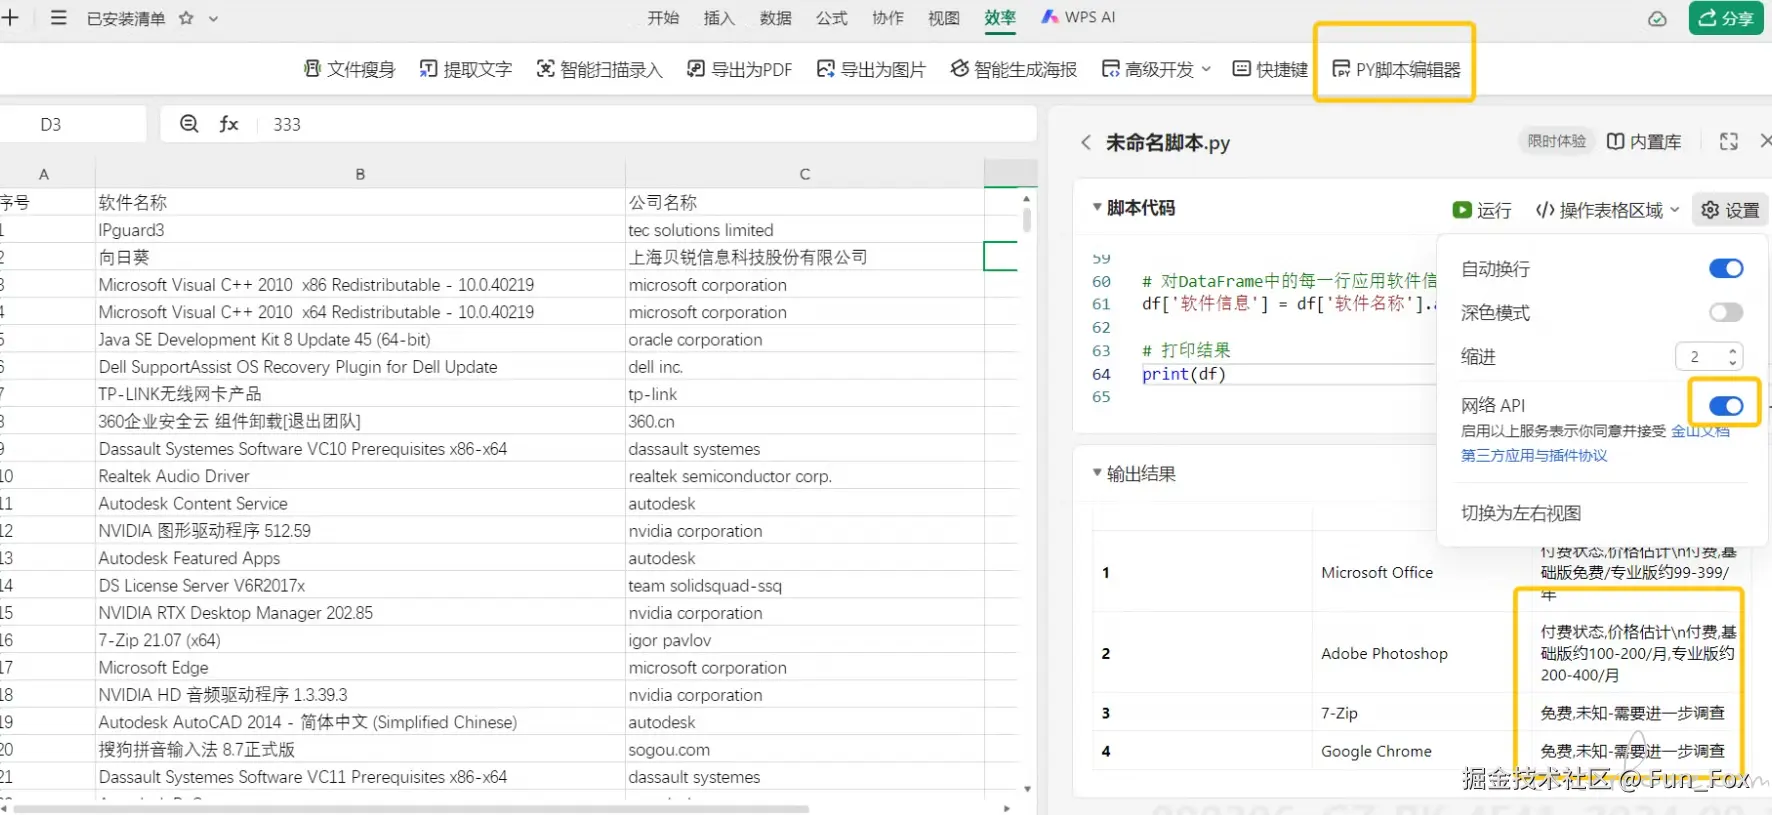Click the green 分享 button
The image size is (1772, 815).
1726,18
